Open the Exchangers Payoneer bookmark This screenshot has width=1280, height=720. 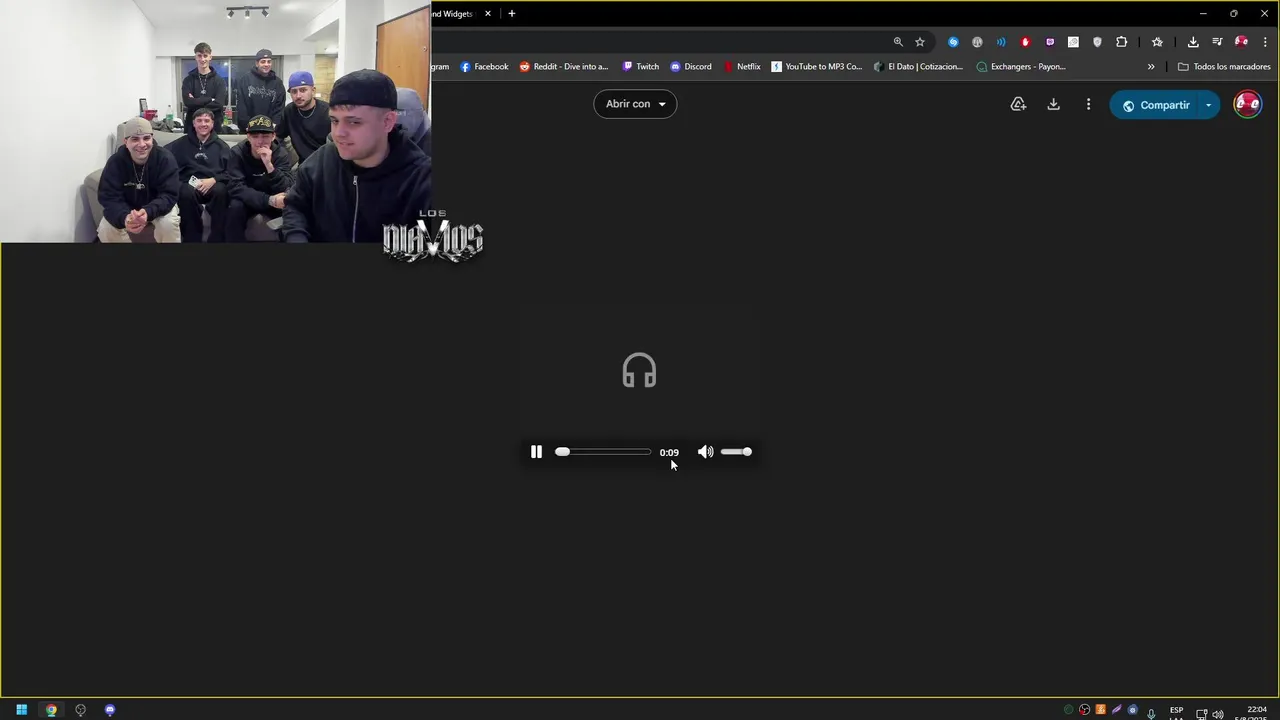(1021, 67)
